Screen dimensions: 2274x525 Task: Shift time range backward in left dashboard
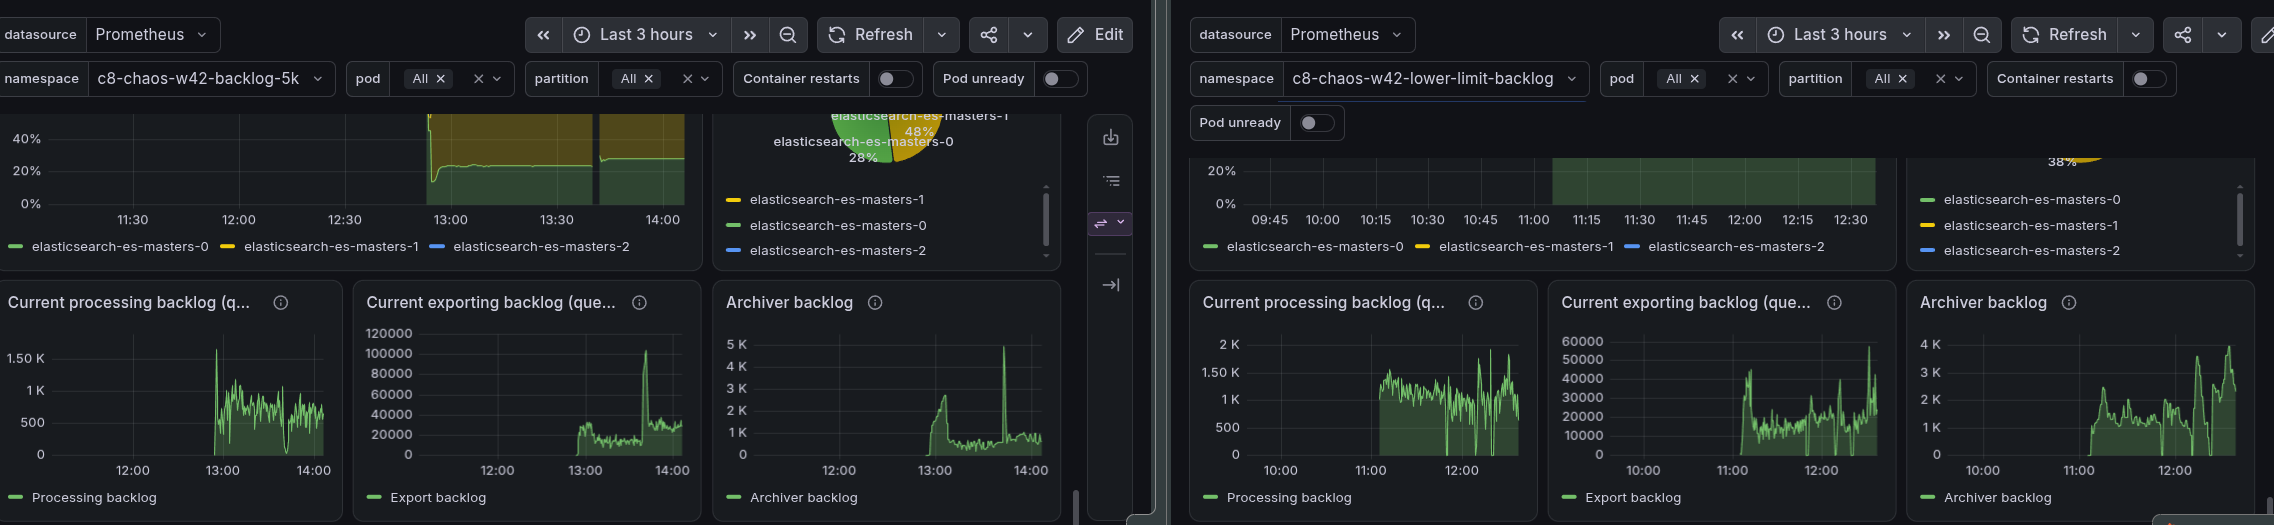click(543, 35)
